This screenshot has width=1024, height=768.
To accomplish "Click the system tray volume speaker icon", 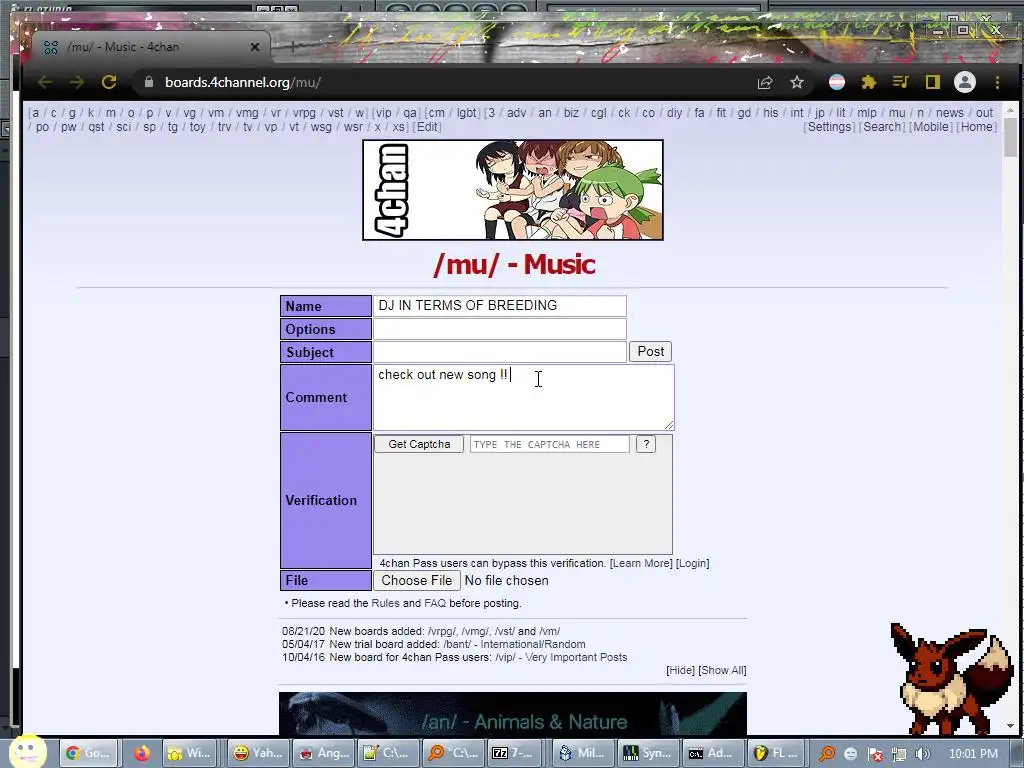I will 923,754.
